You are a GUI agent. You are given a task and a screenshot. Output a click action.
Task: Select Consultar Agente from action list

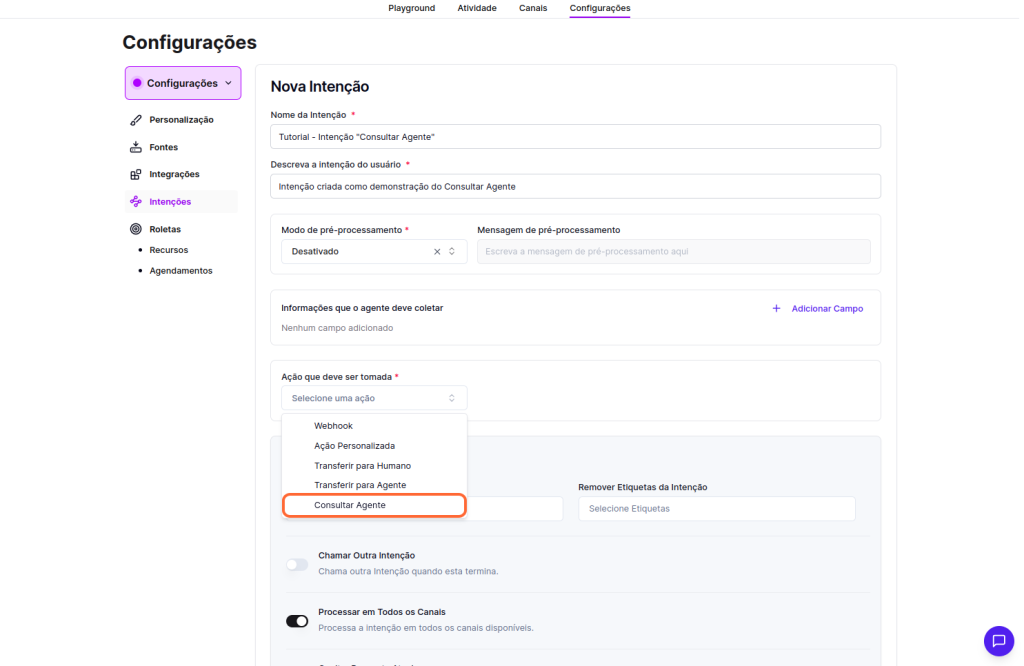click(350, 505)
